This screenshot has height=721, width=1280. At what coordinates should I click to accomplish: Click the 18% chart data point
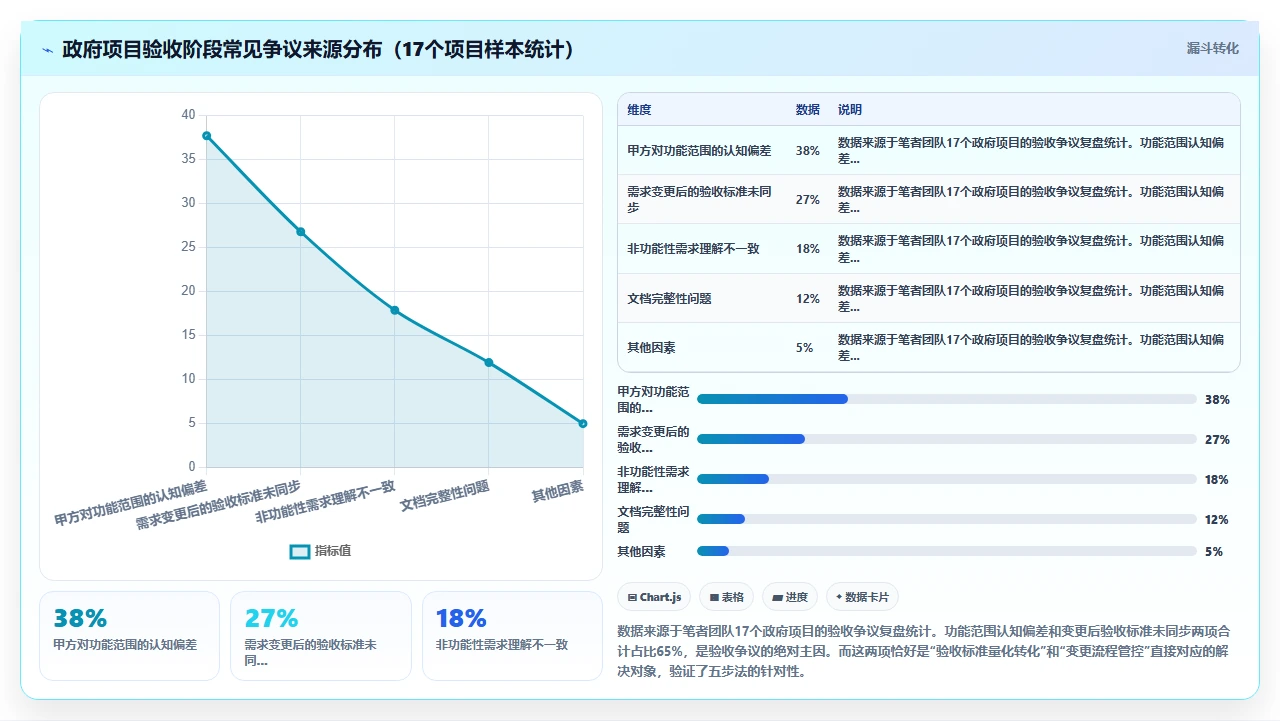coord(394,310)
